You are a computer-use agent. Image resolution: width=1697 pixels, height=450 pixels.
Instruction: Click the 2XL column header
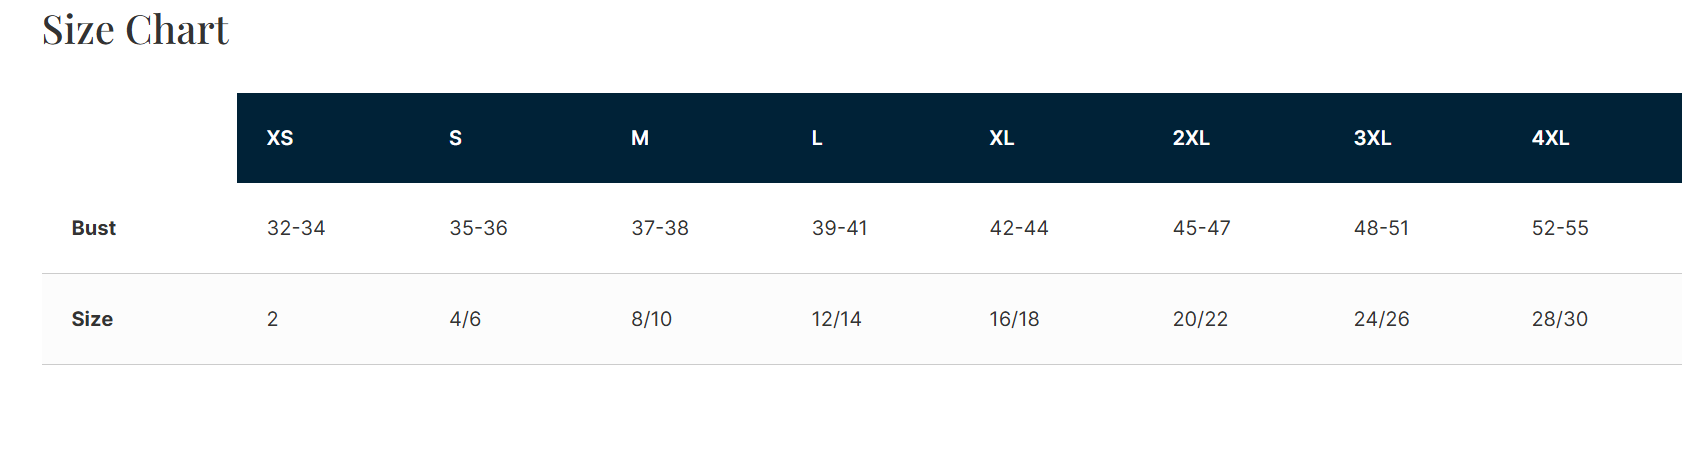1191,138
